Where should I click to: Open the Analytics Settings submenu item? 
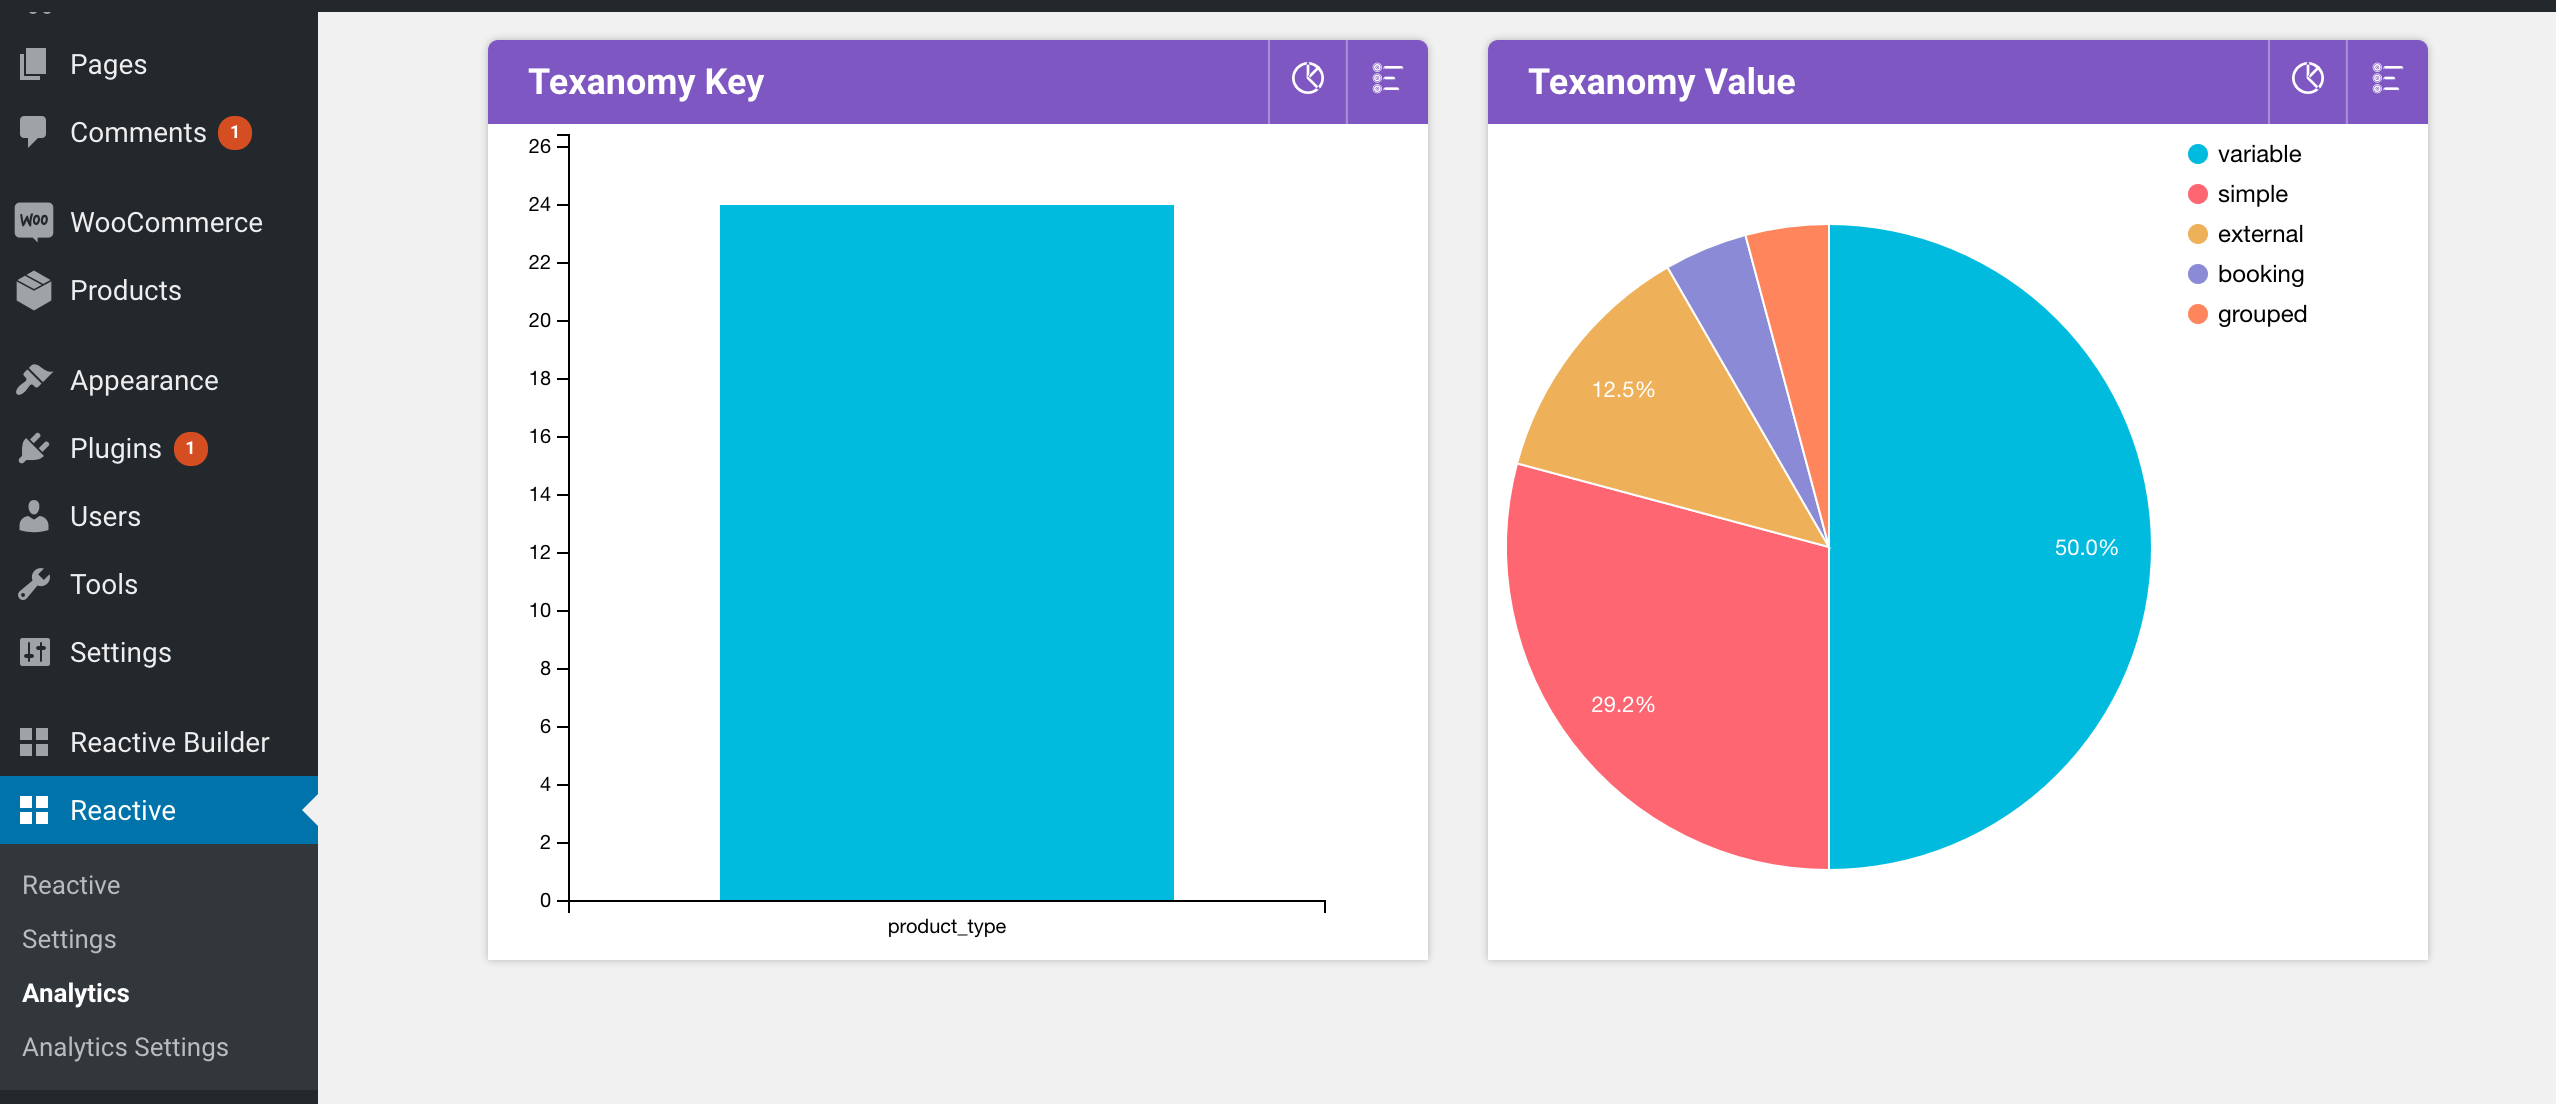pyautogui.click(x=125, y=1047)
